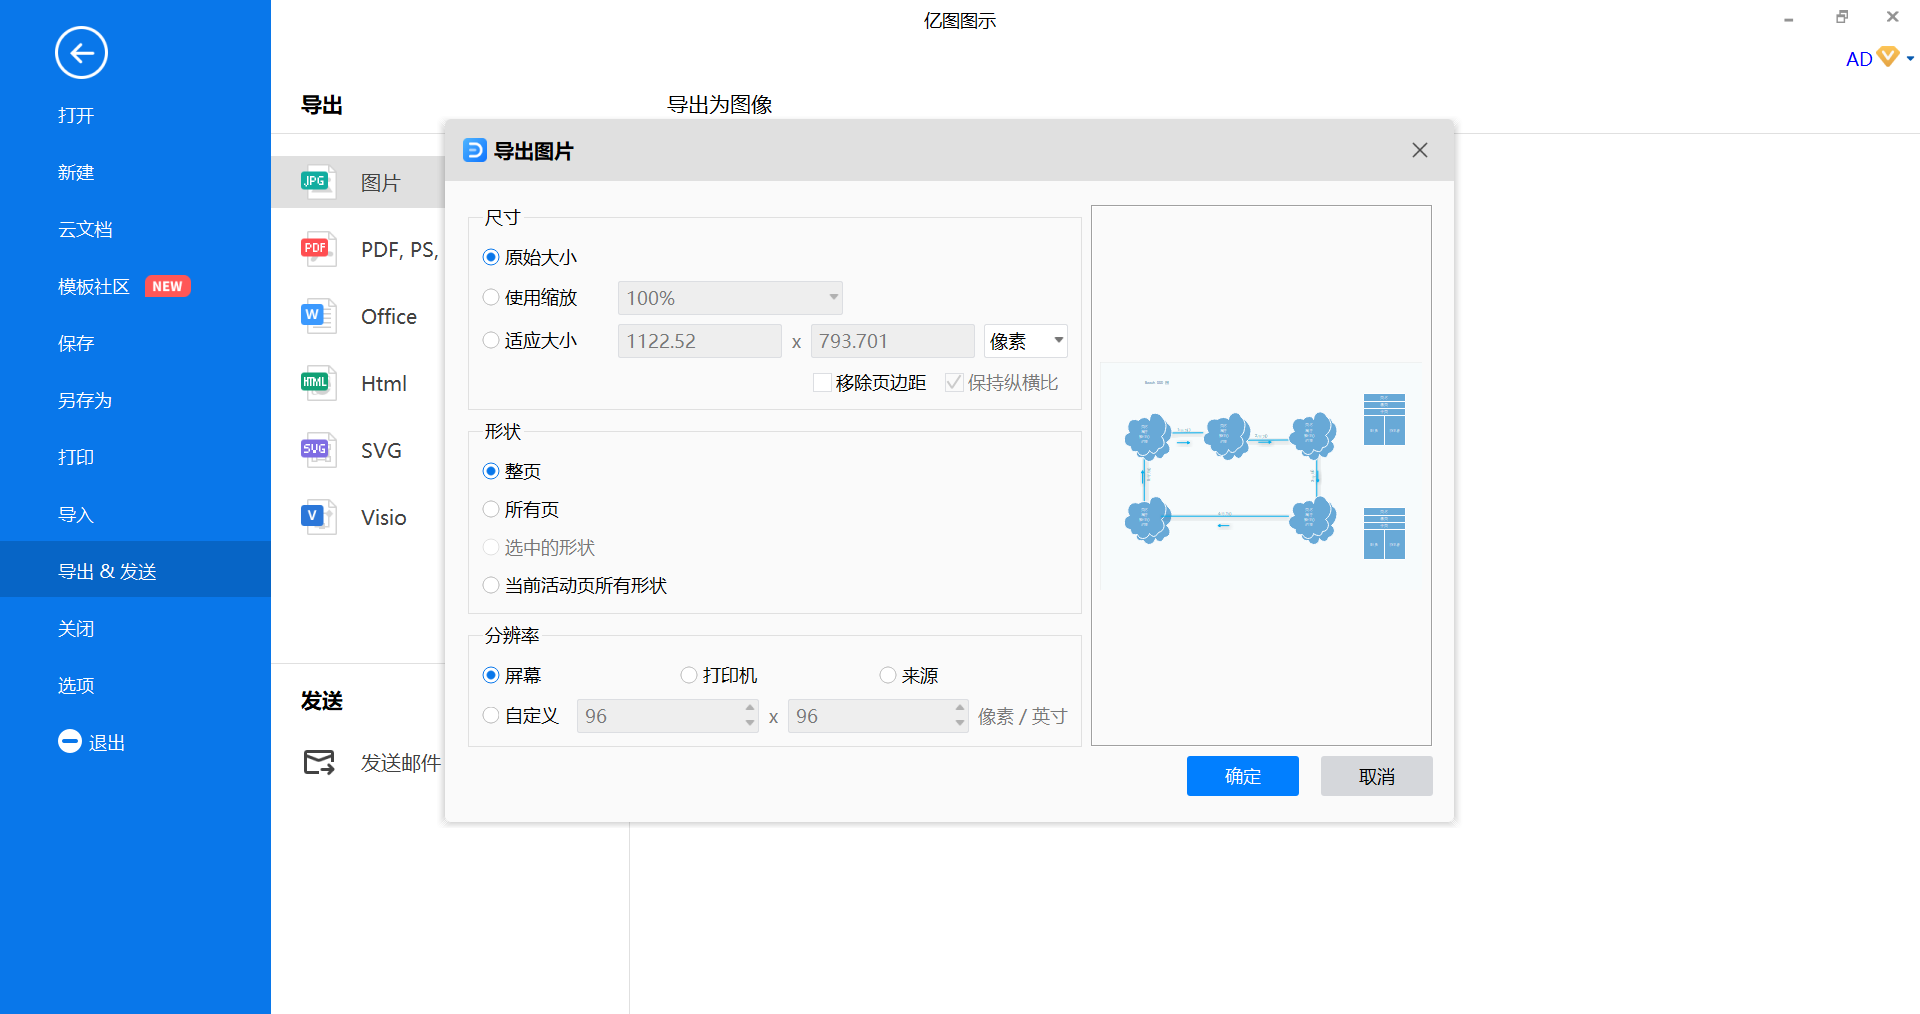Decrease the first custom DPI stepper
Screen dimensions: 1920x1014
tap(750, 723)
